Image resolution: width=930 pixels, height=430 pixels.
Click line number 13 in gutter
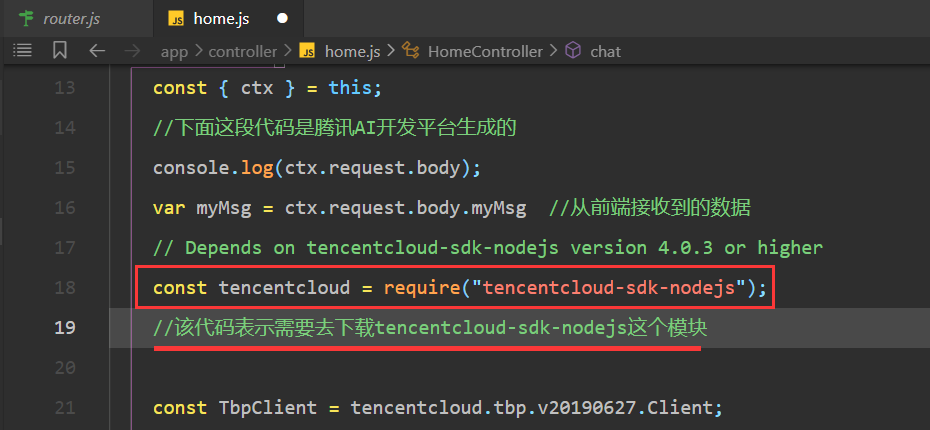tap(65, 88)
